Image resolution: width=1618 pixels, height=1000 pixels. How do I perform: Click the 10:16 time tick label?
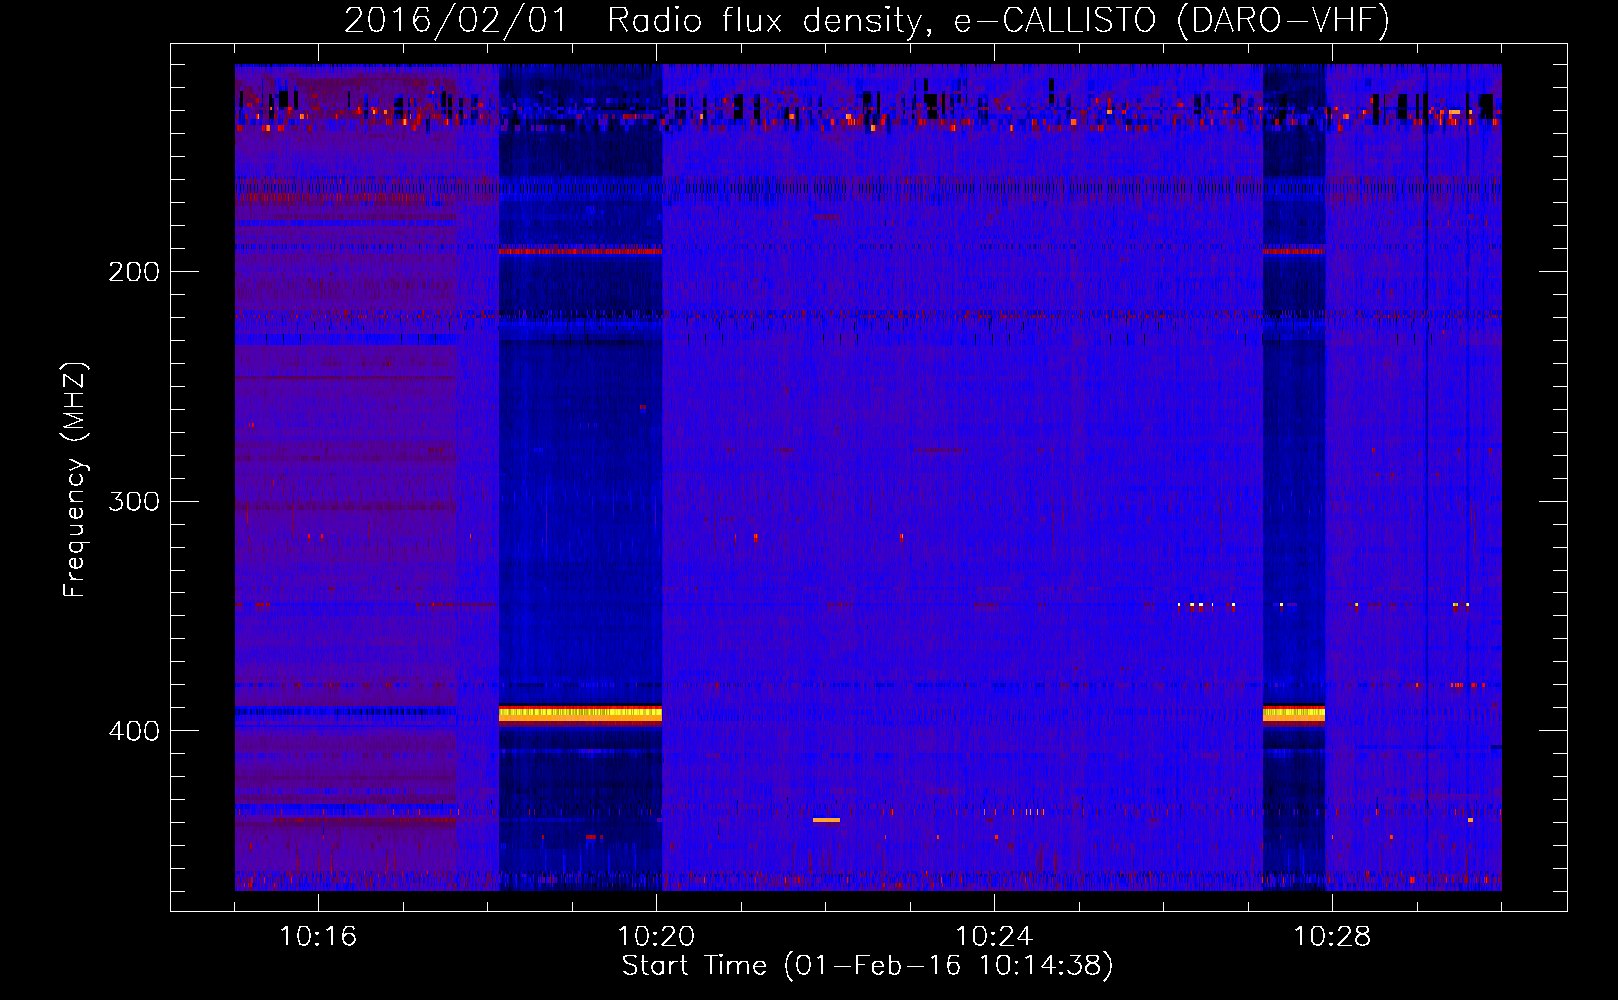tap(318, 937)
